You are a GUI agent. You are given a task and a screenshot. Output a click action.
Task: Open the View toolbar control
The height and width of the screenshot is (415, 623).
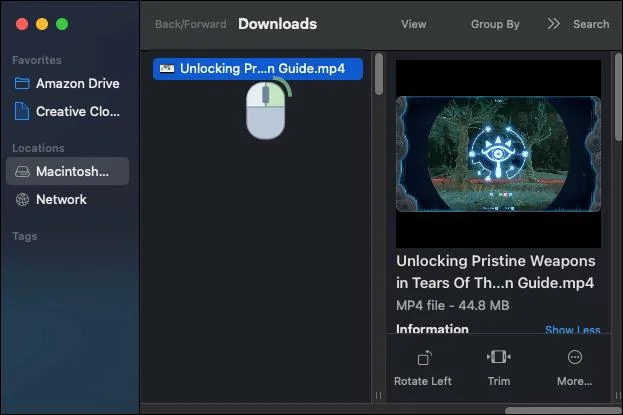[414, 24]
